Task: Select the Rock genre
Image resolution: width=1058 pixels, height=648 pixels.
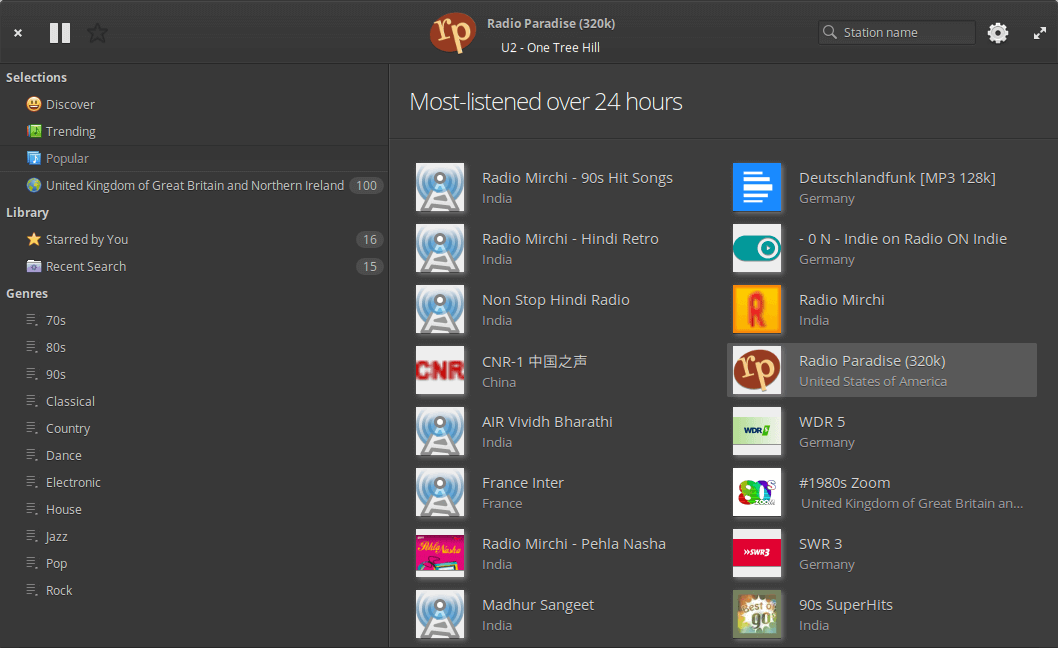Action: tap(194, 590)
